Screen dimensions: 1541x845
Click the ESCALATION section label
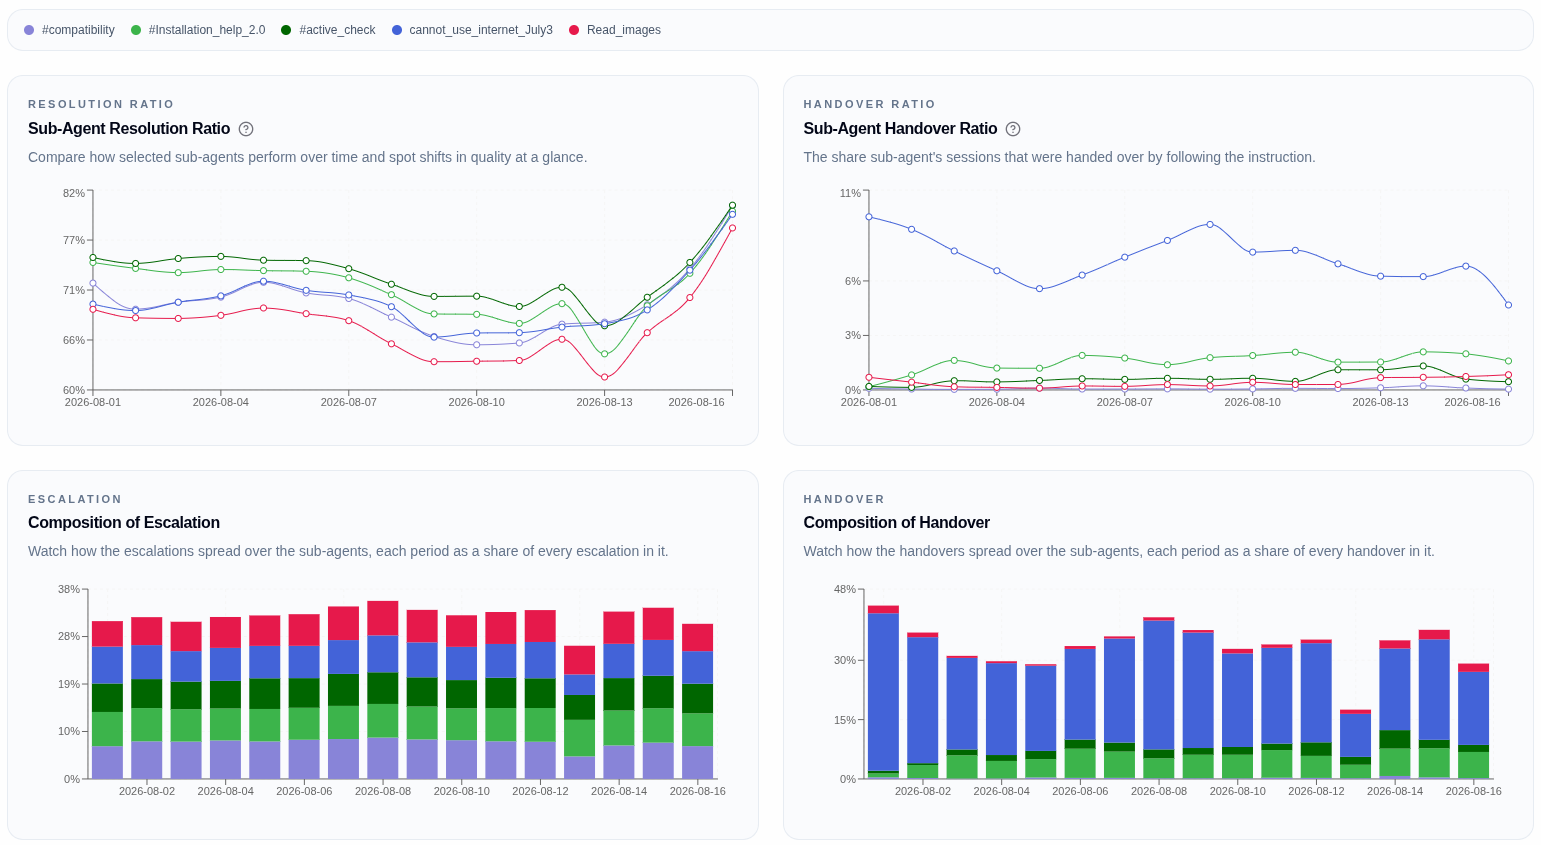75,499
